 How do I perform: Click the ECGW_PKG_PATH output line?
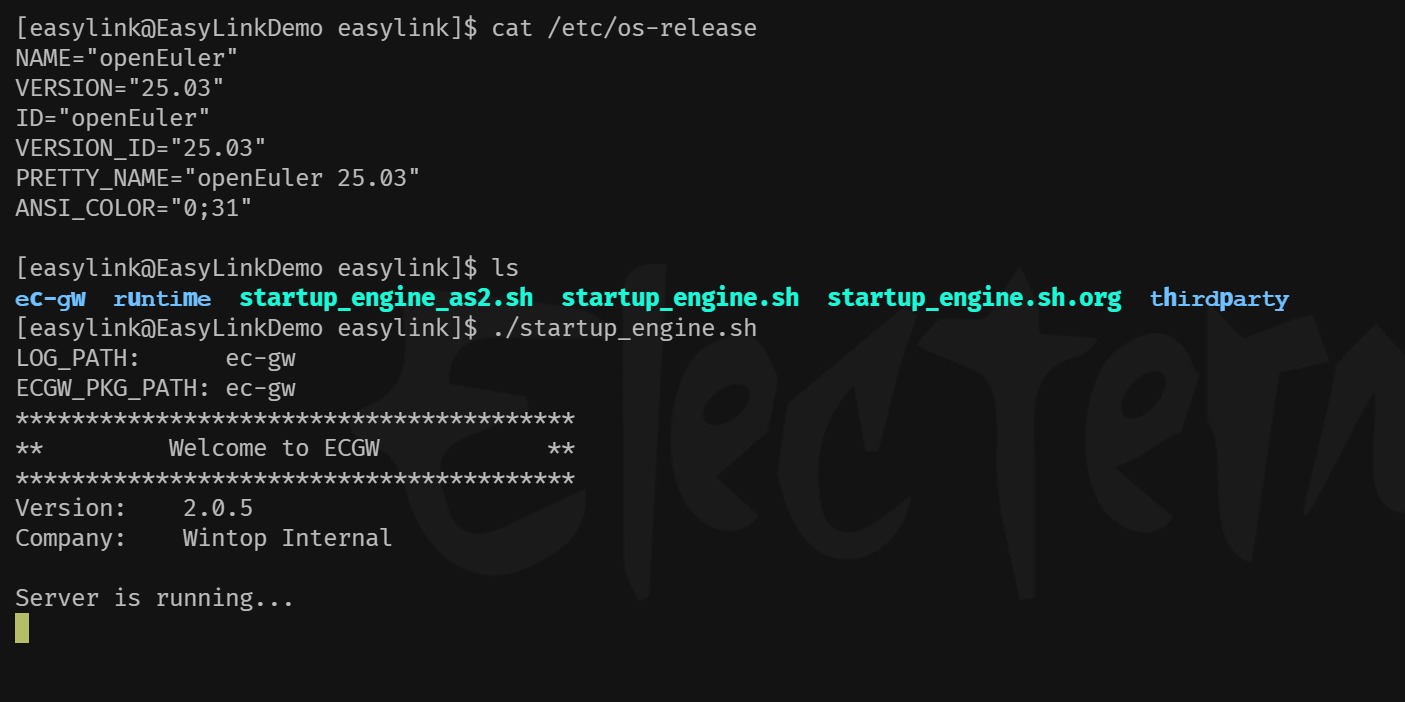pyautogui.click(x=155, y=388)
